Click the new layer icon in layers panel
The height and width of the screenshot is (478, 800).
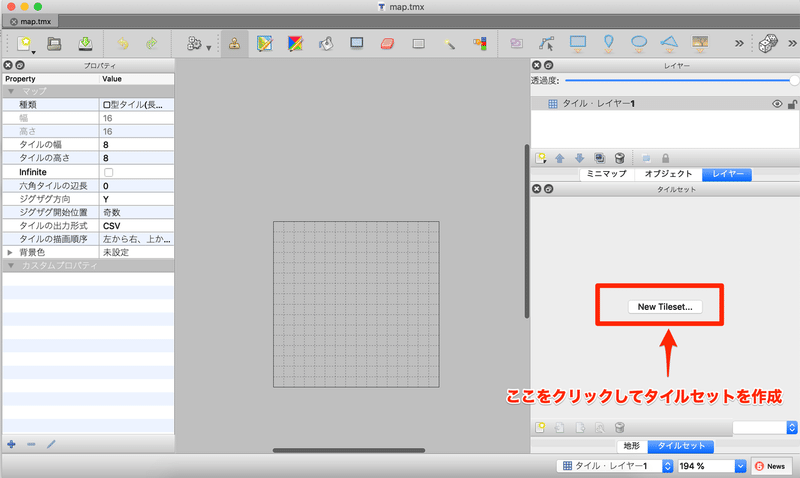[540, 158]
